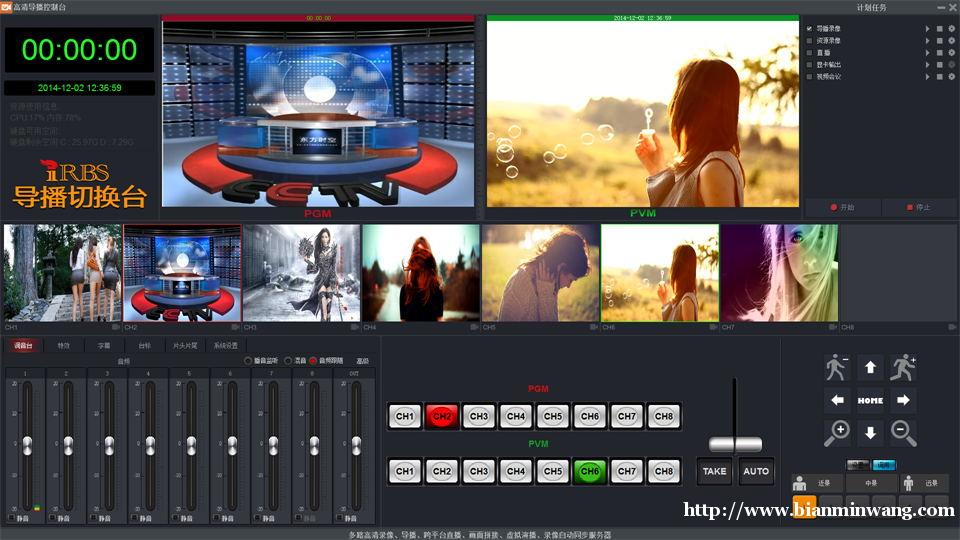Viewport: 960px width, 540px height.
Task: Switch to the 字幕 tab
Action: pos(104,346)
